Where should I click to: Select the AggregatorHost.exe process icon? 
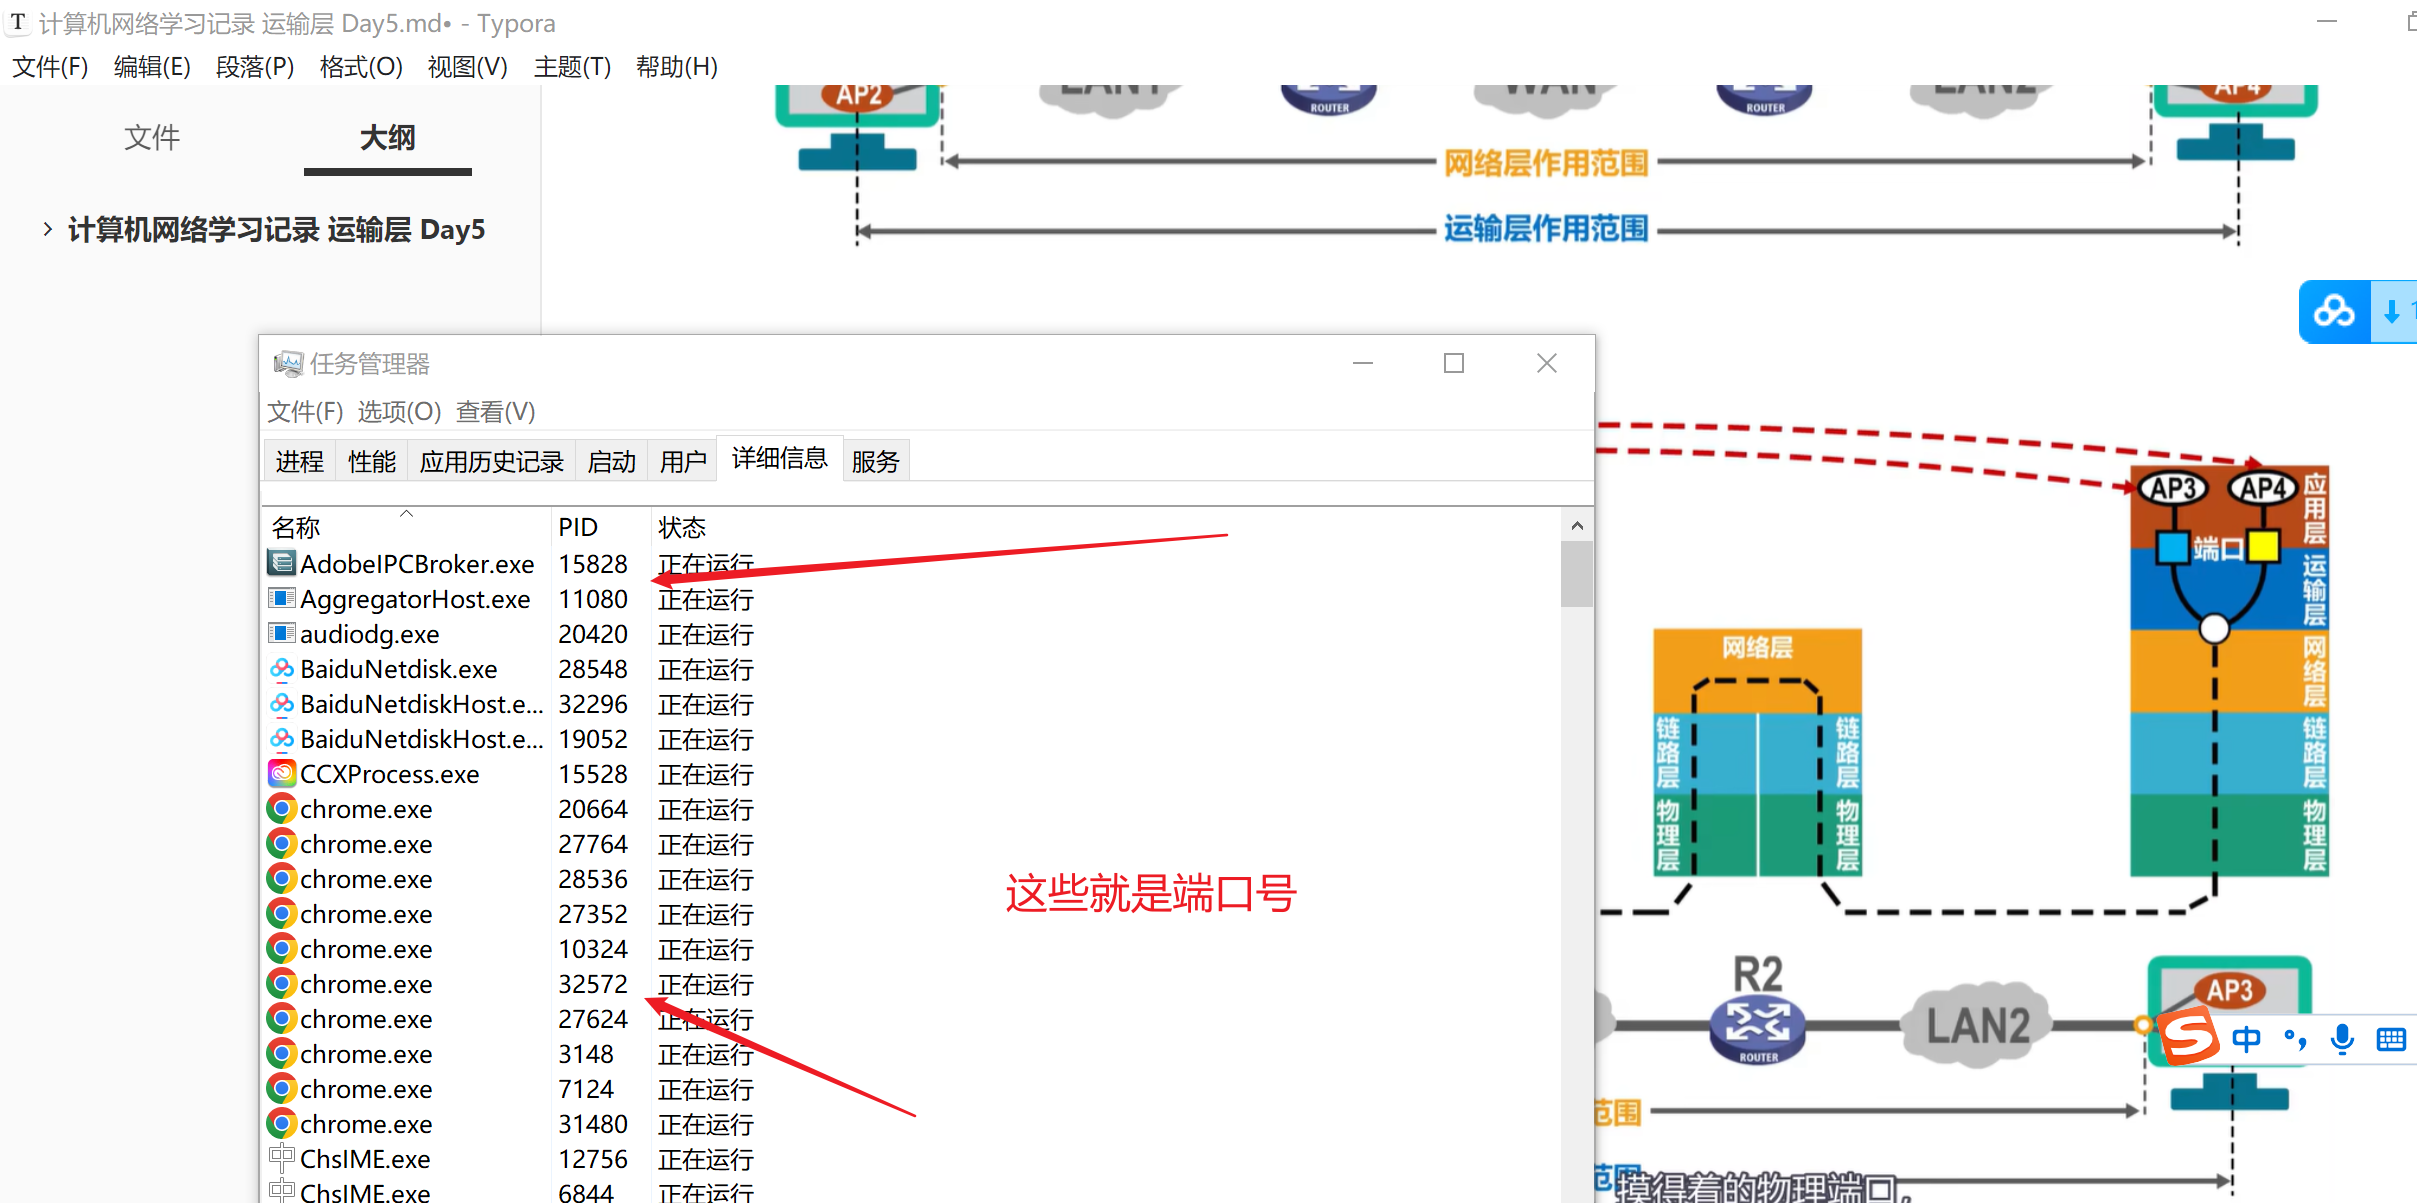(x=282, y=598)
